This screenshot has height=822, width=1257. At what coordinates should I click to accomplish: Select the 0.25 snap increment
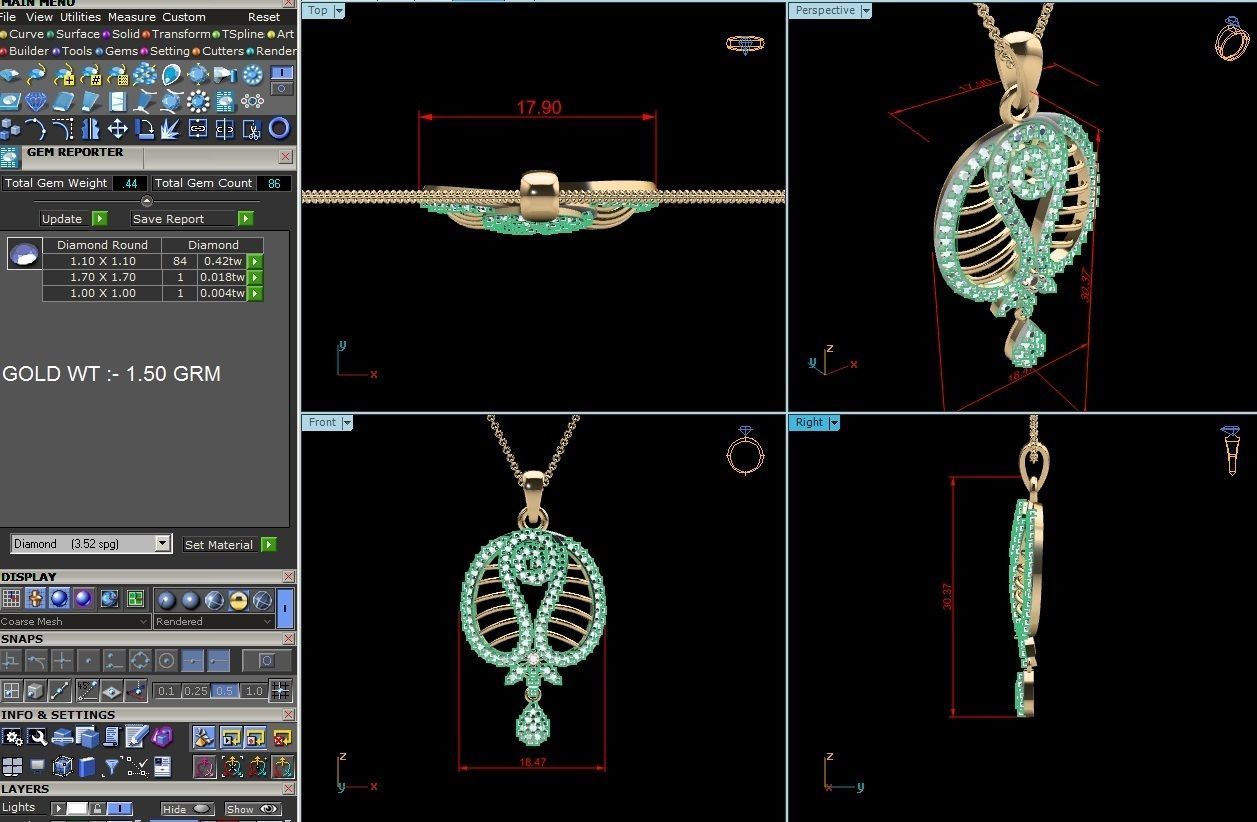click(196, 691)
